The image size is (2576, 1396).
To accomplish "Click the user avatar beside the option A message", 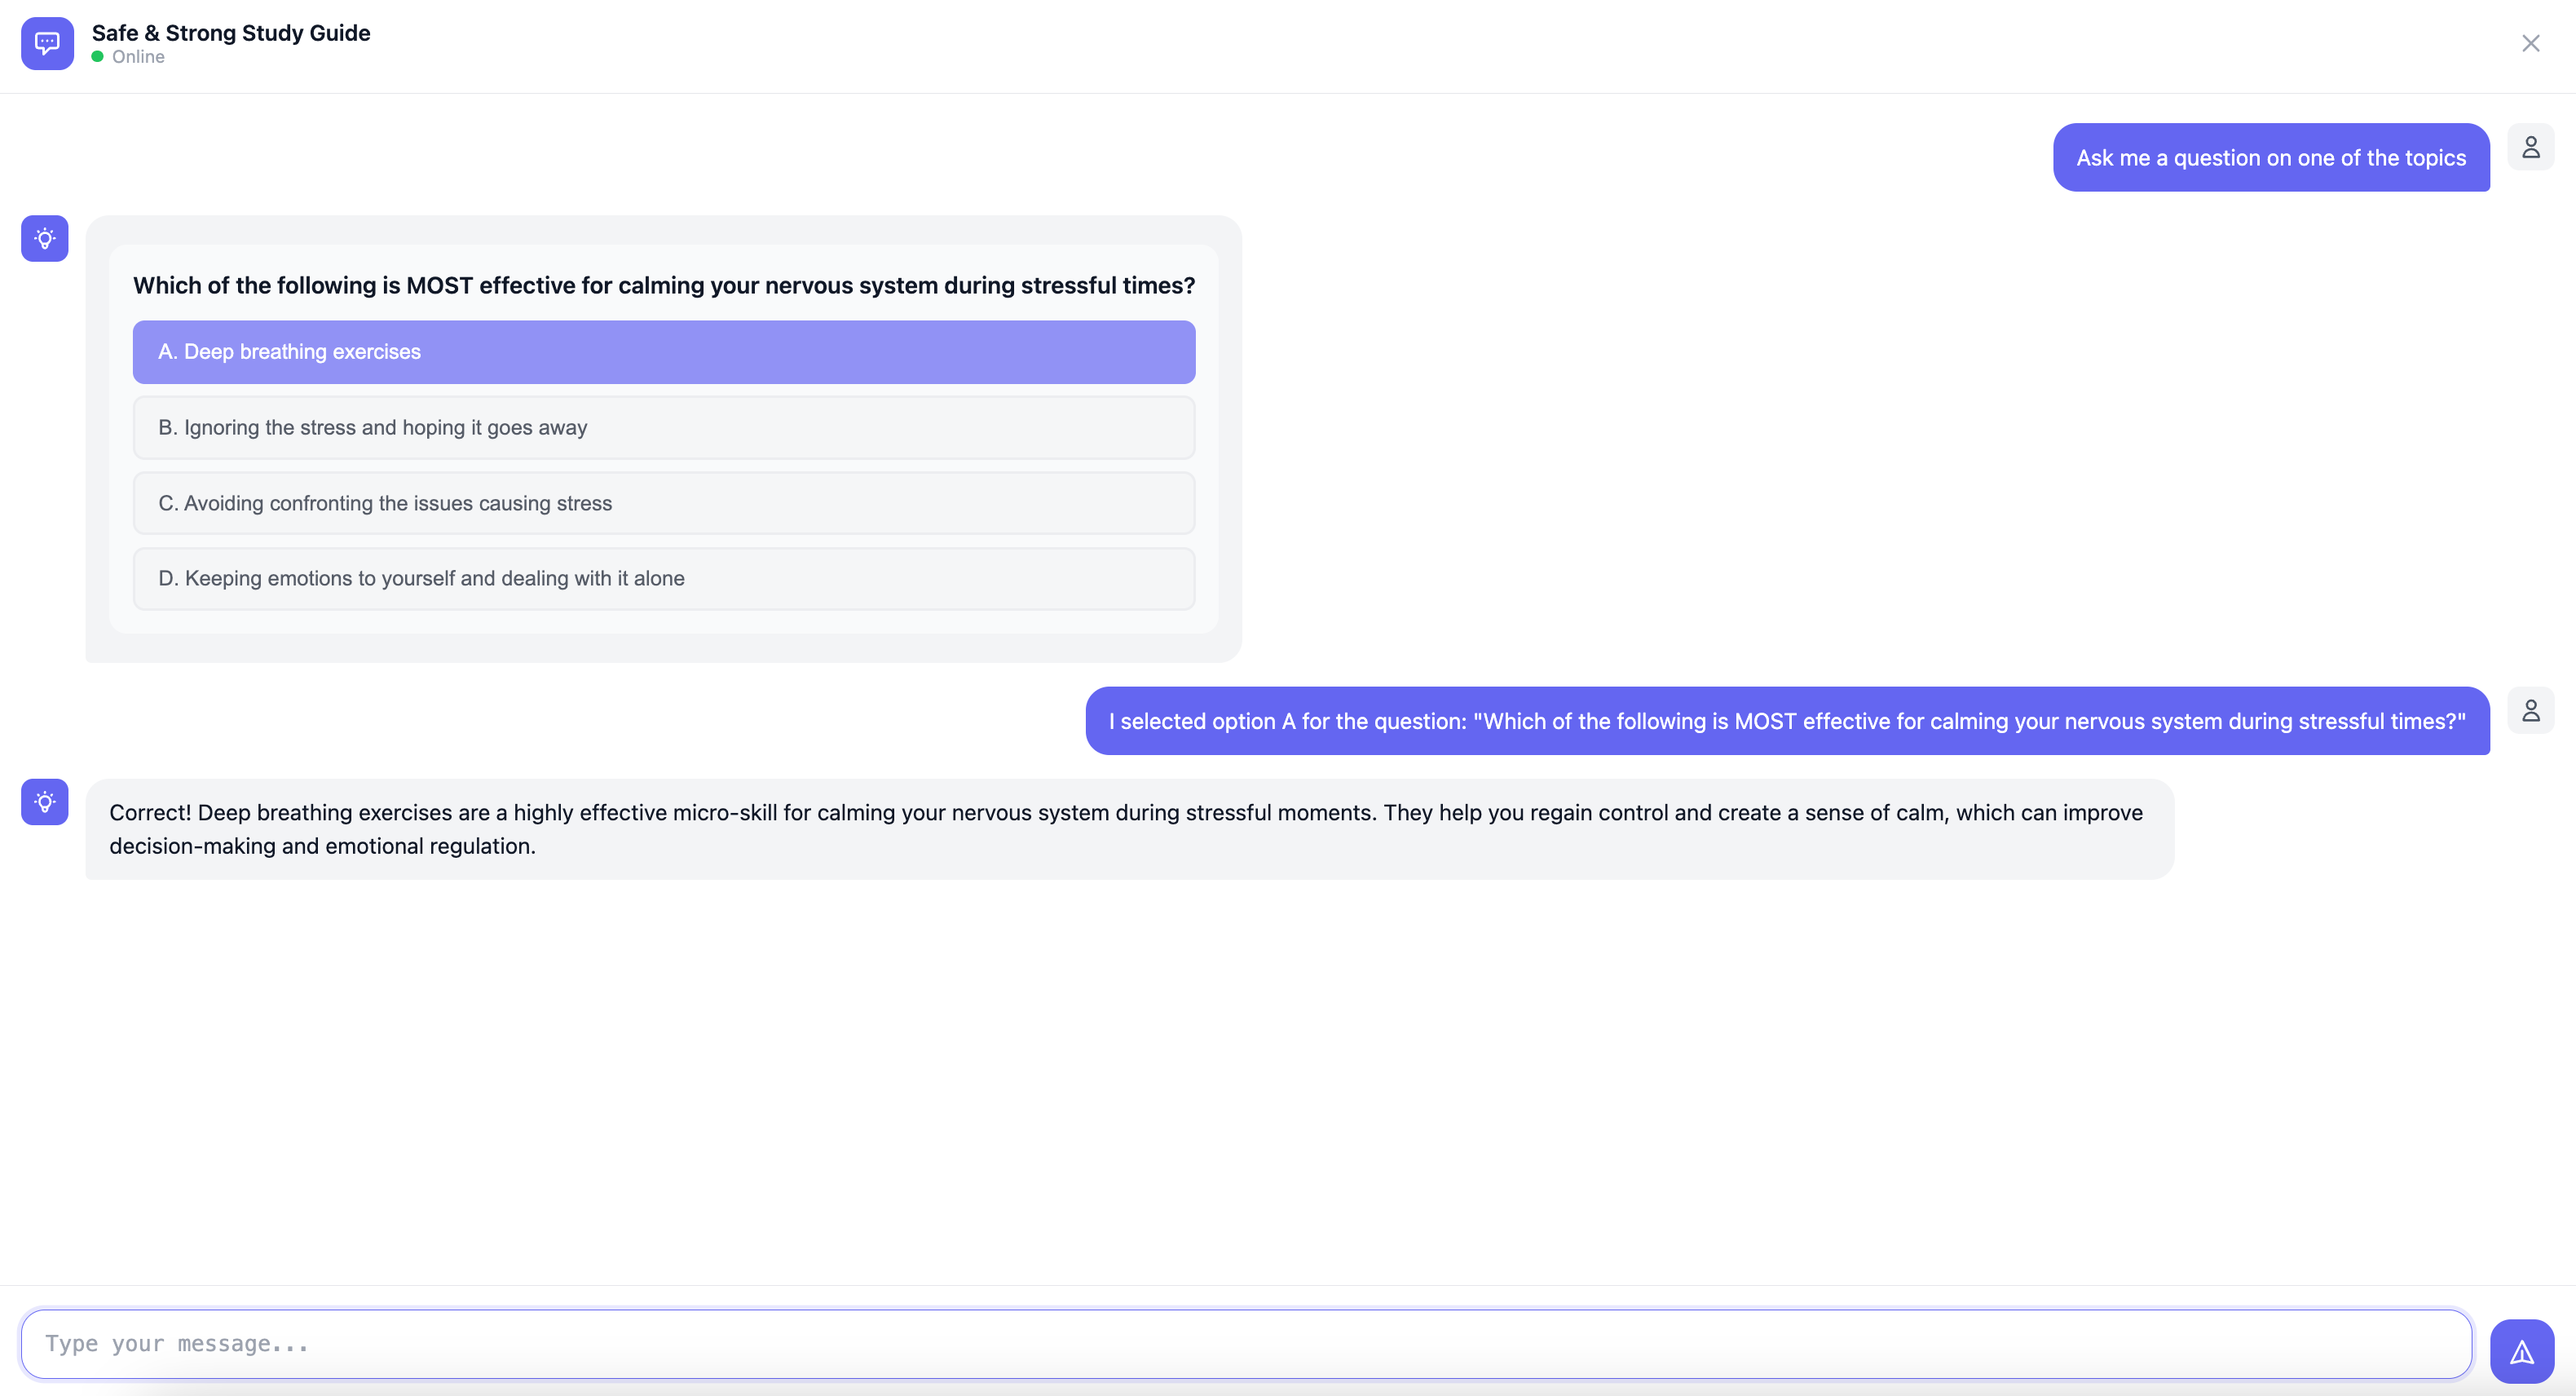I will pyautogui.click(x=2530, y=710).
